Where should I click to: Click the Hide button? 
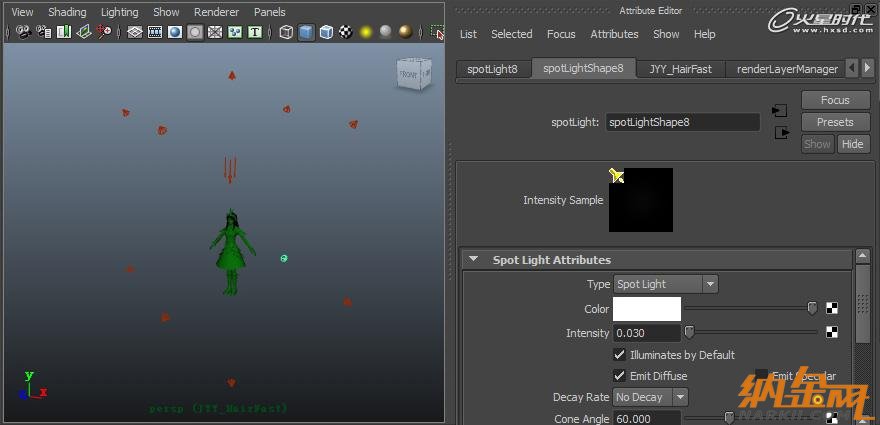point(852,144)
